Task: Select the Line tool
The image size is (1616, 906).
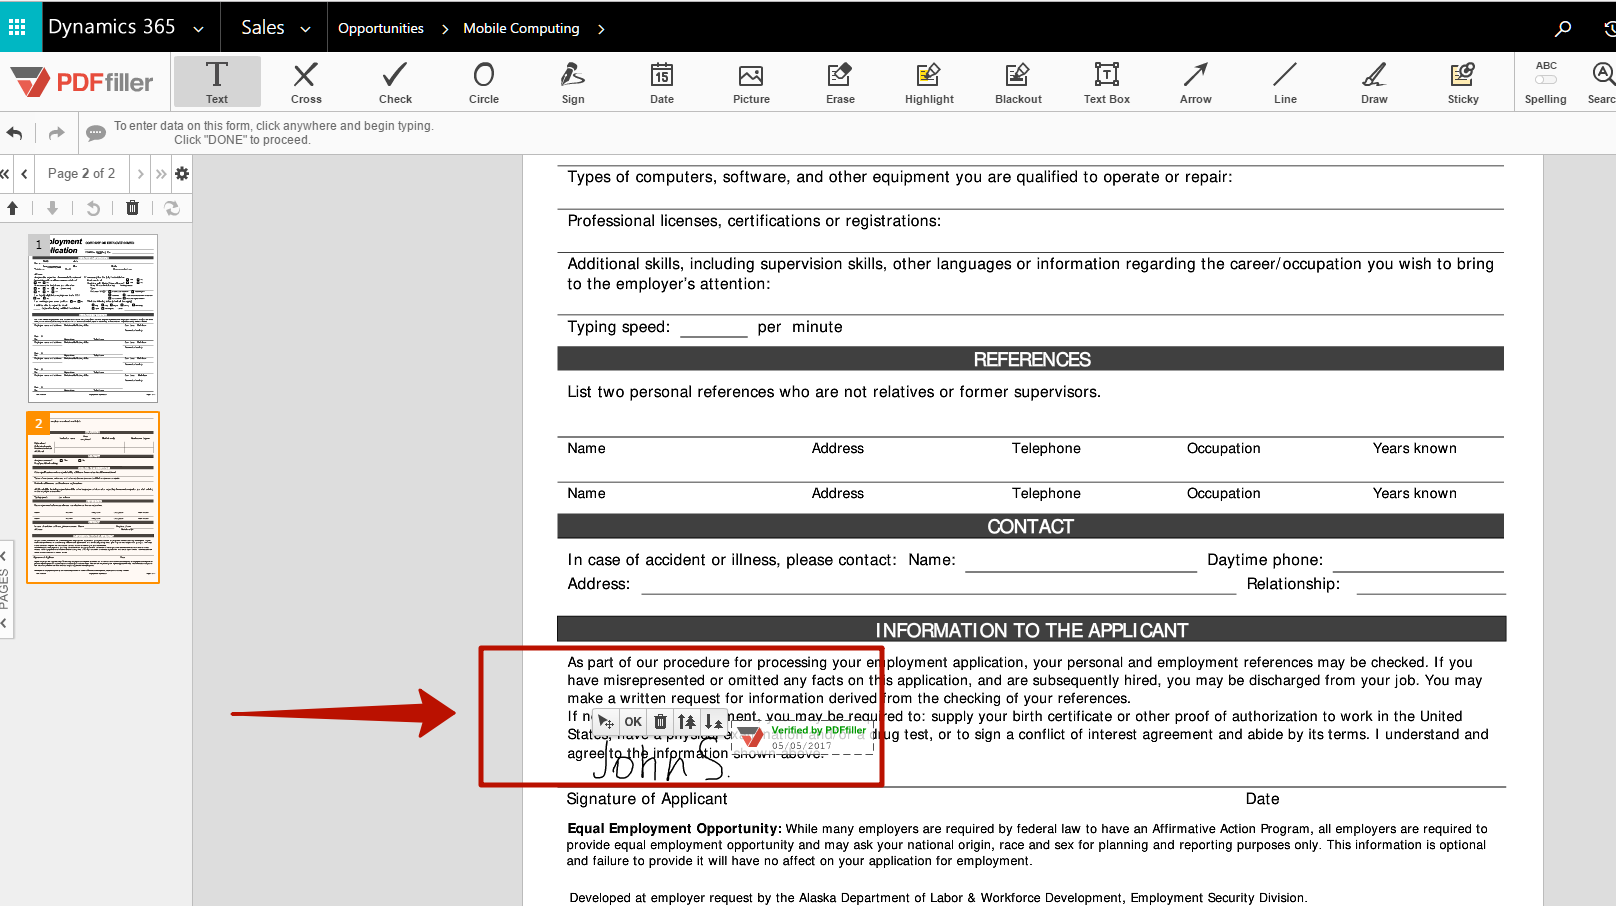Action: [x=1285, y=81]
